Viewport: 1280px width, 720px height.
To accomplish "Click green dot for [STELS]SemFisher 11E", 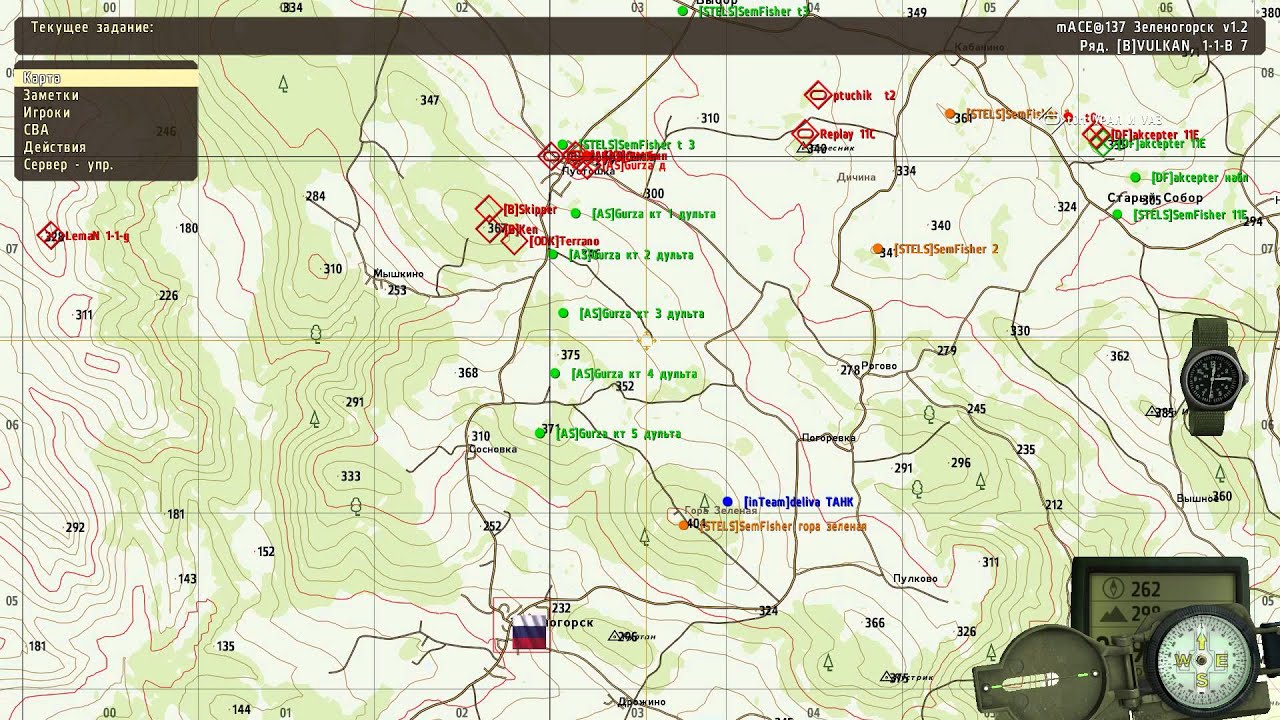I will tap(1117, 214).
